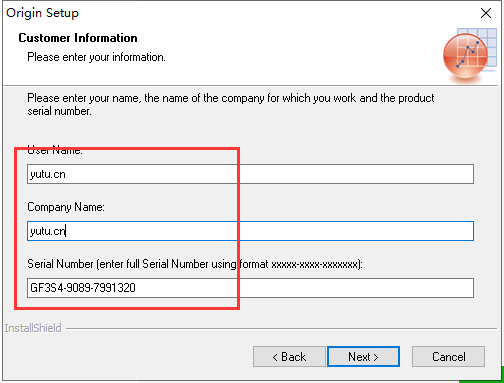Go back with the Back button
Viewport: 504px width, 383px height.
289,357
